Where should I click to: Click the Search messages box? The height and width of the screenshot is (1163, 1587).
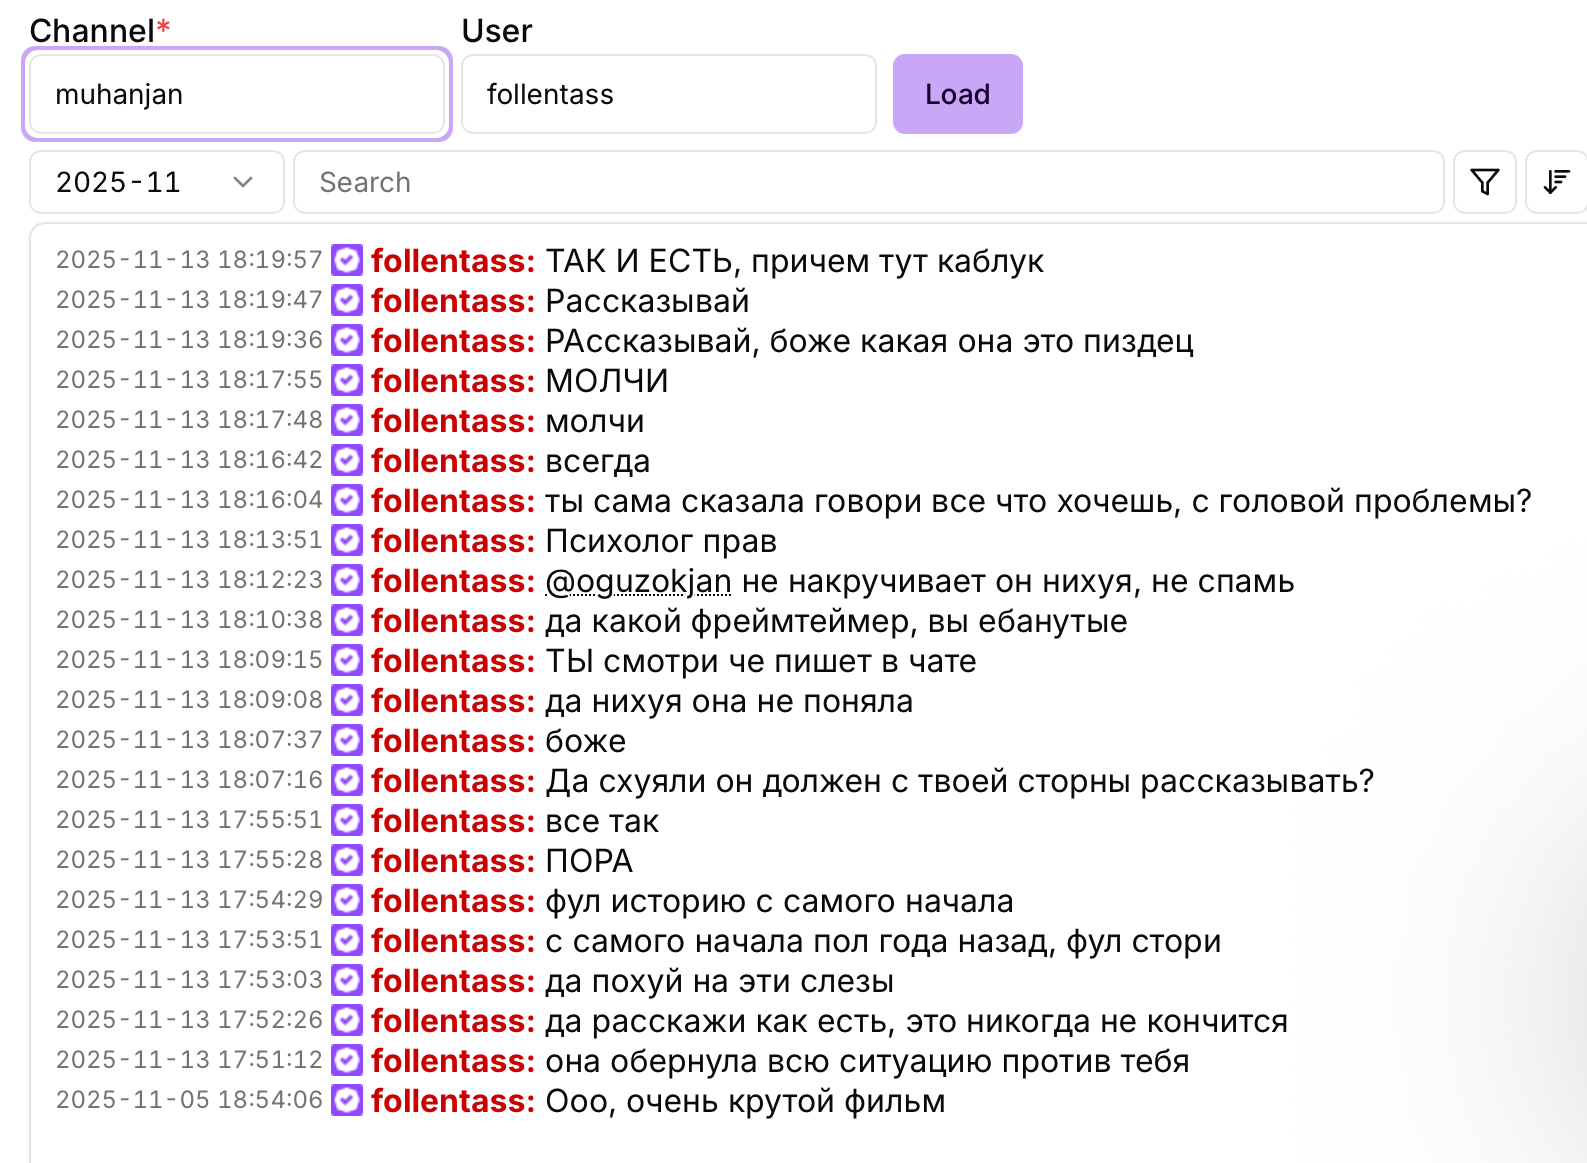point(868,182)
